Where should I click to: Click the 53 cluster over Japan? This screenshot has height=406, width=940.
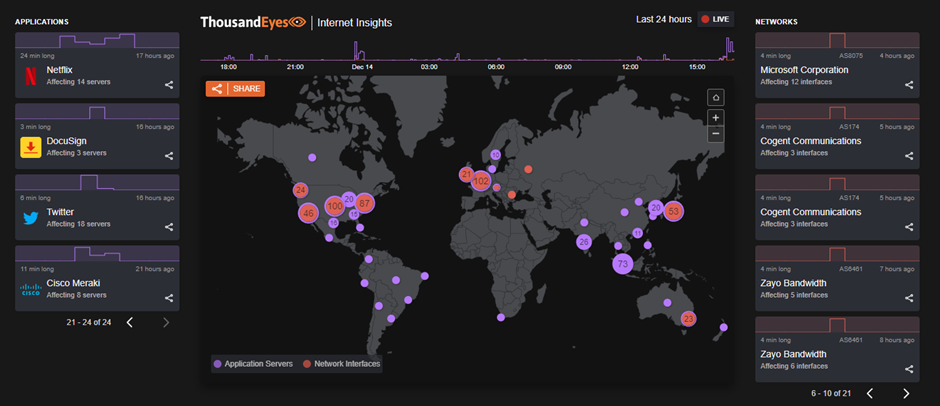(673, 211)
